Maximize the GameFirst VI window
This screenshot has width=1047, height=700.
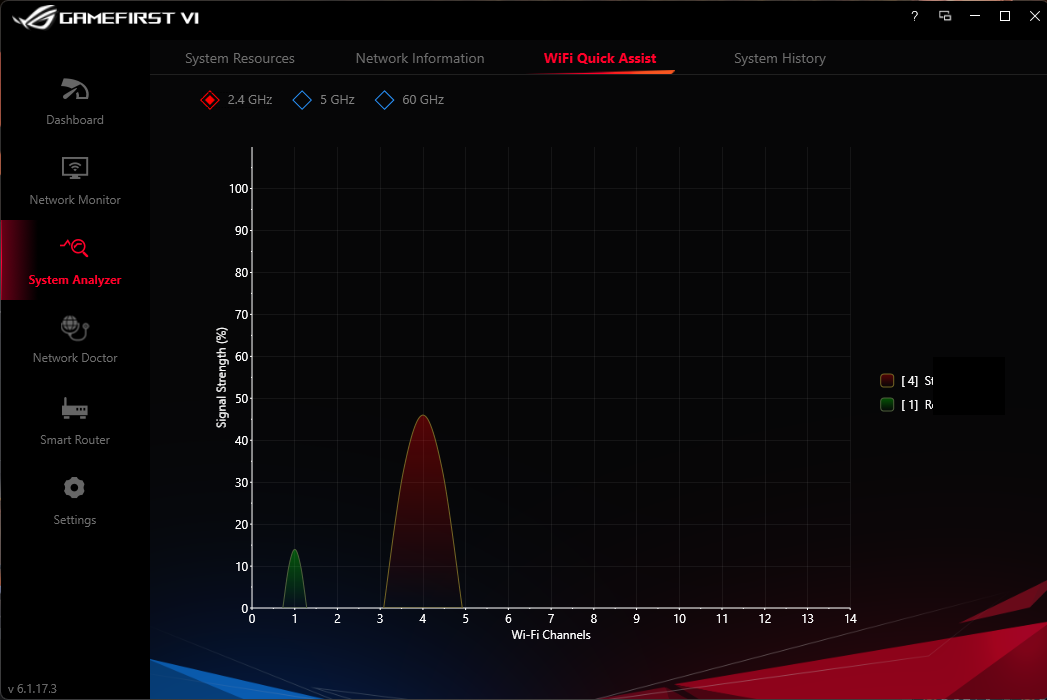coord(1005,16)
